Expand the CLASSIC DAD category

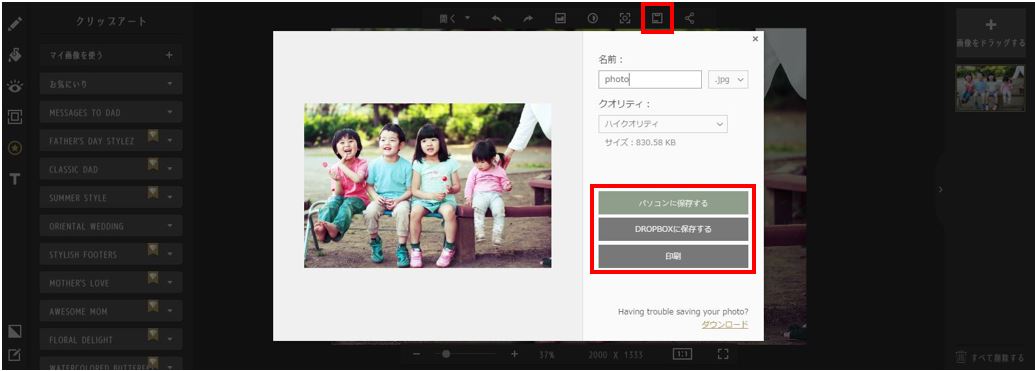(170, 169)
